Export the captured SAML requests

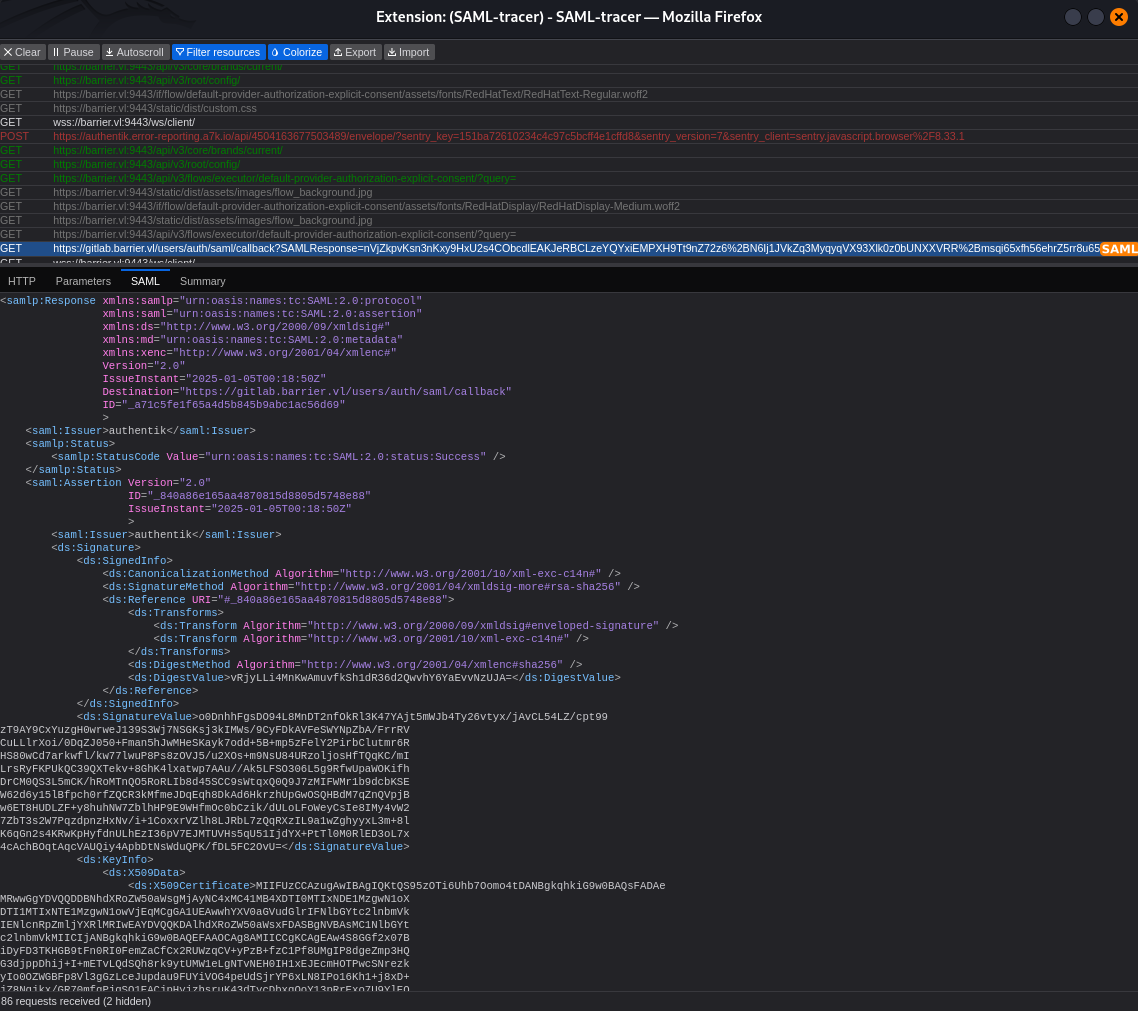(355, 52)
